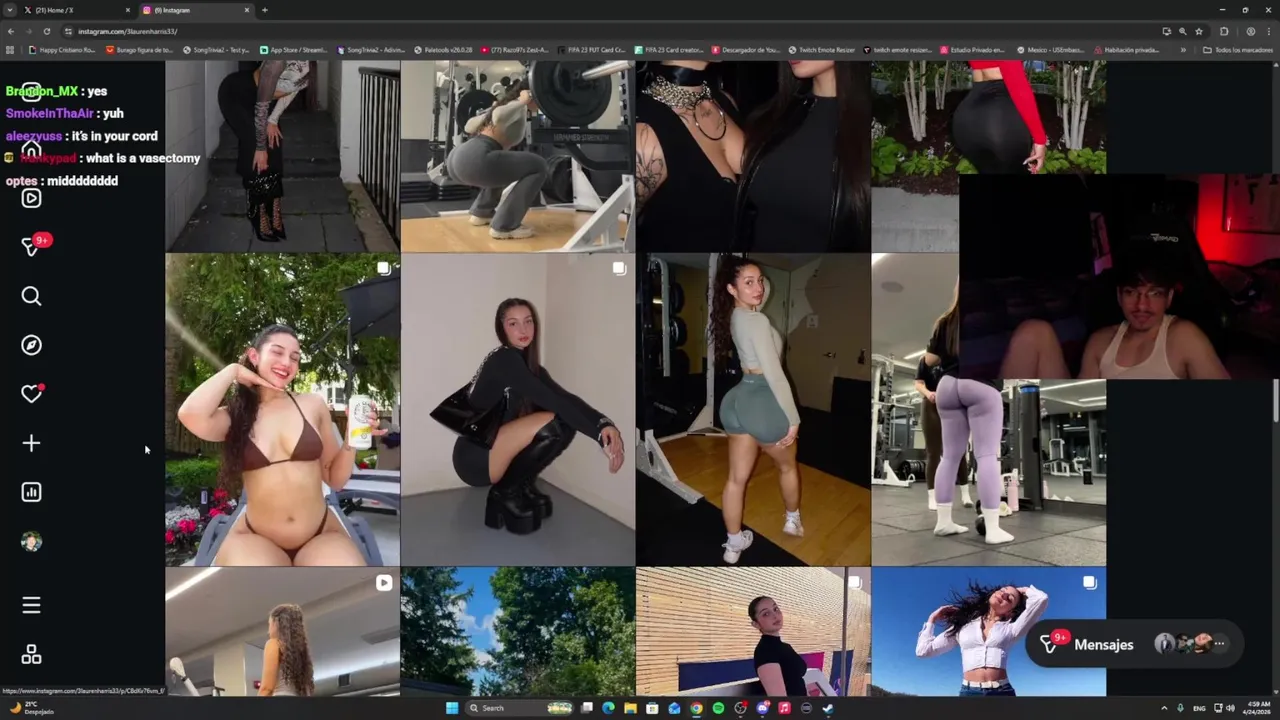Expand the bookmarks bar overflow chevron
The width and height of the screenshot is (1280, 720).
pyautogui.click(x=1183, y=50)
